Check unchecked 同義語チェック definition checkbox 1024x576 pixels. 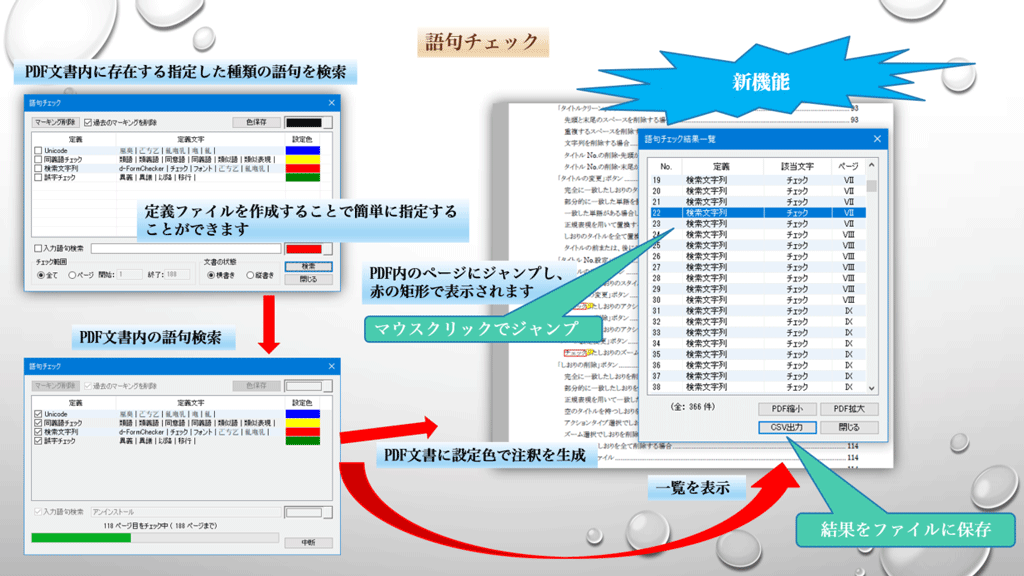(x=38, y=159)
